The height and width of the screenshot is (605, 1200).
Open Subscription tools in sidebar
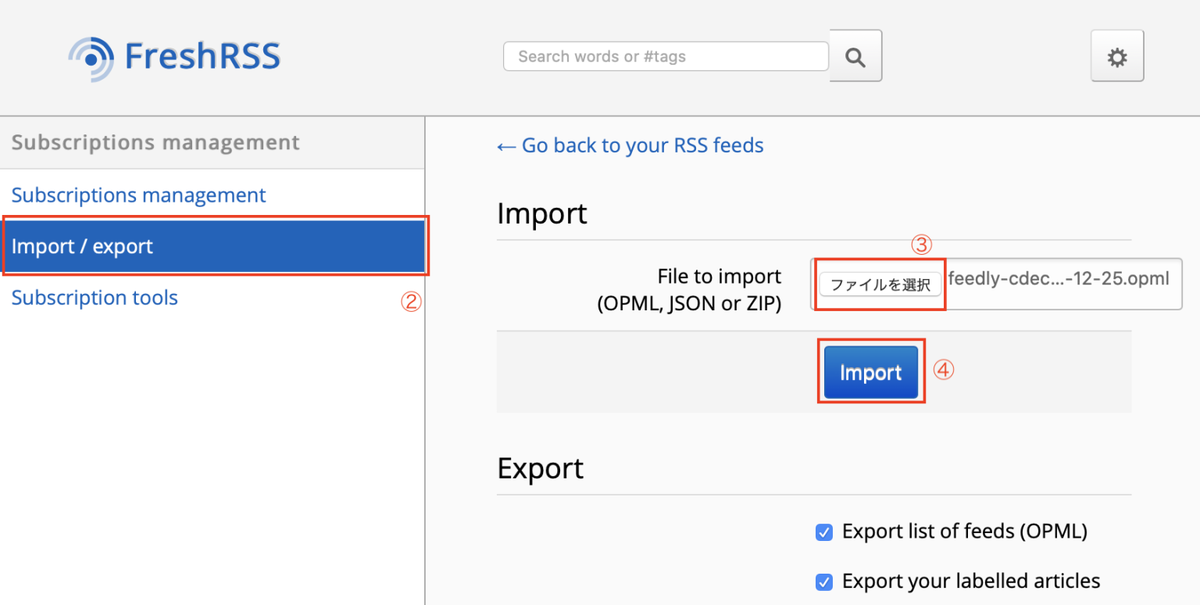[x=94, y=298]
